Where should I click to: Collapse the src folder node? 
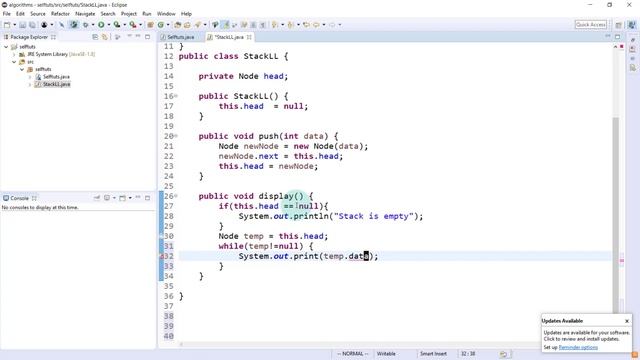tap(14, 62)
